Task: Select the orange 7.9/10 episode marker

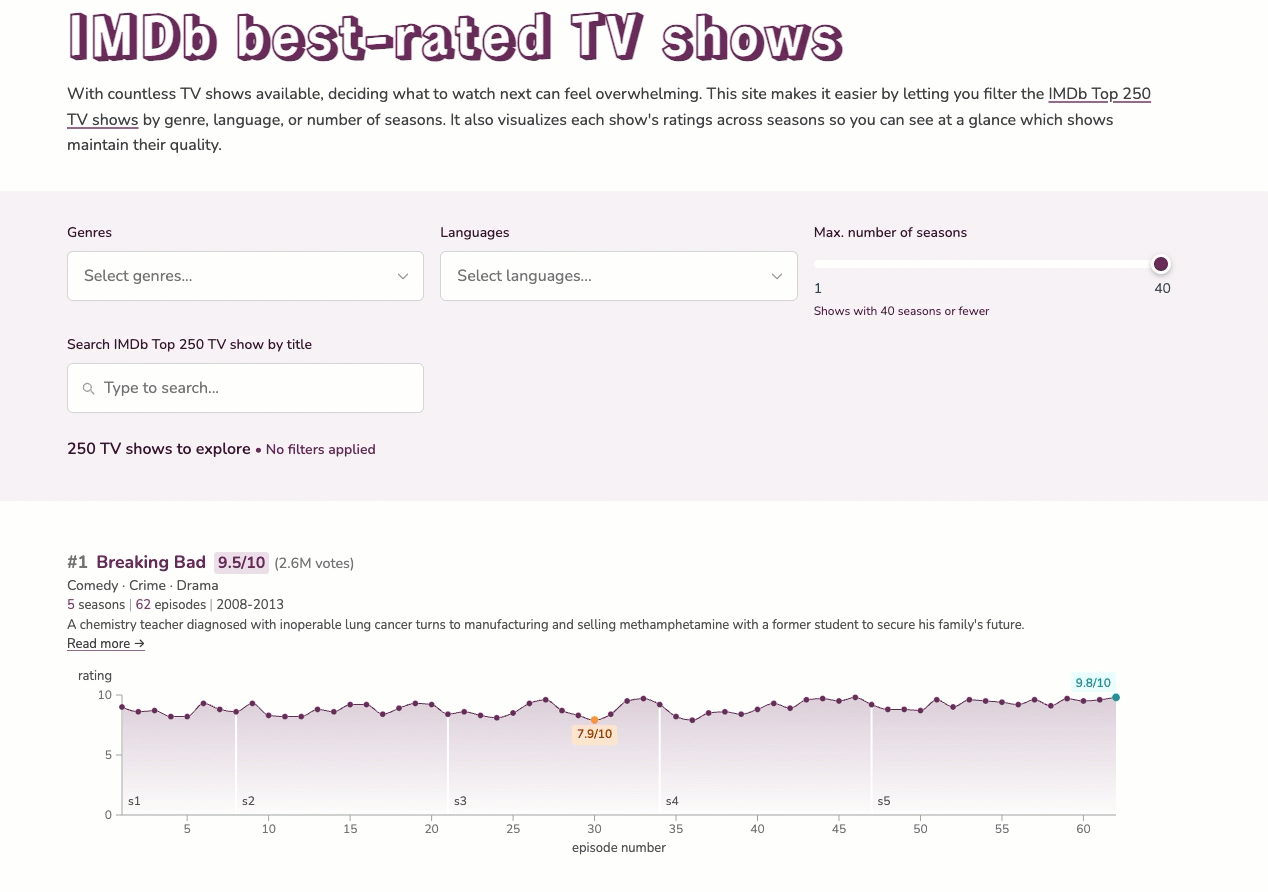Action: tap(594, 719)
